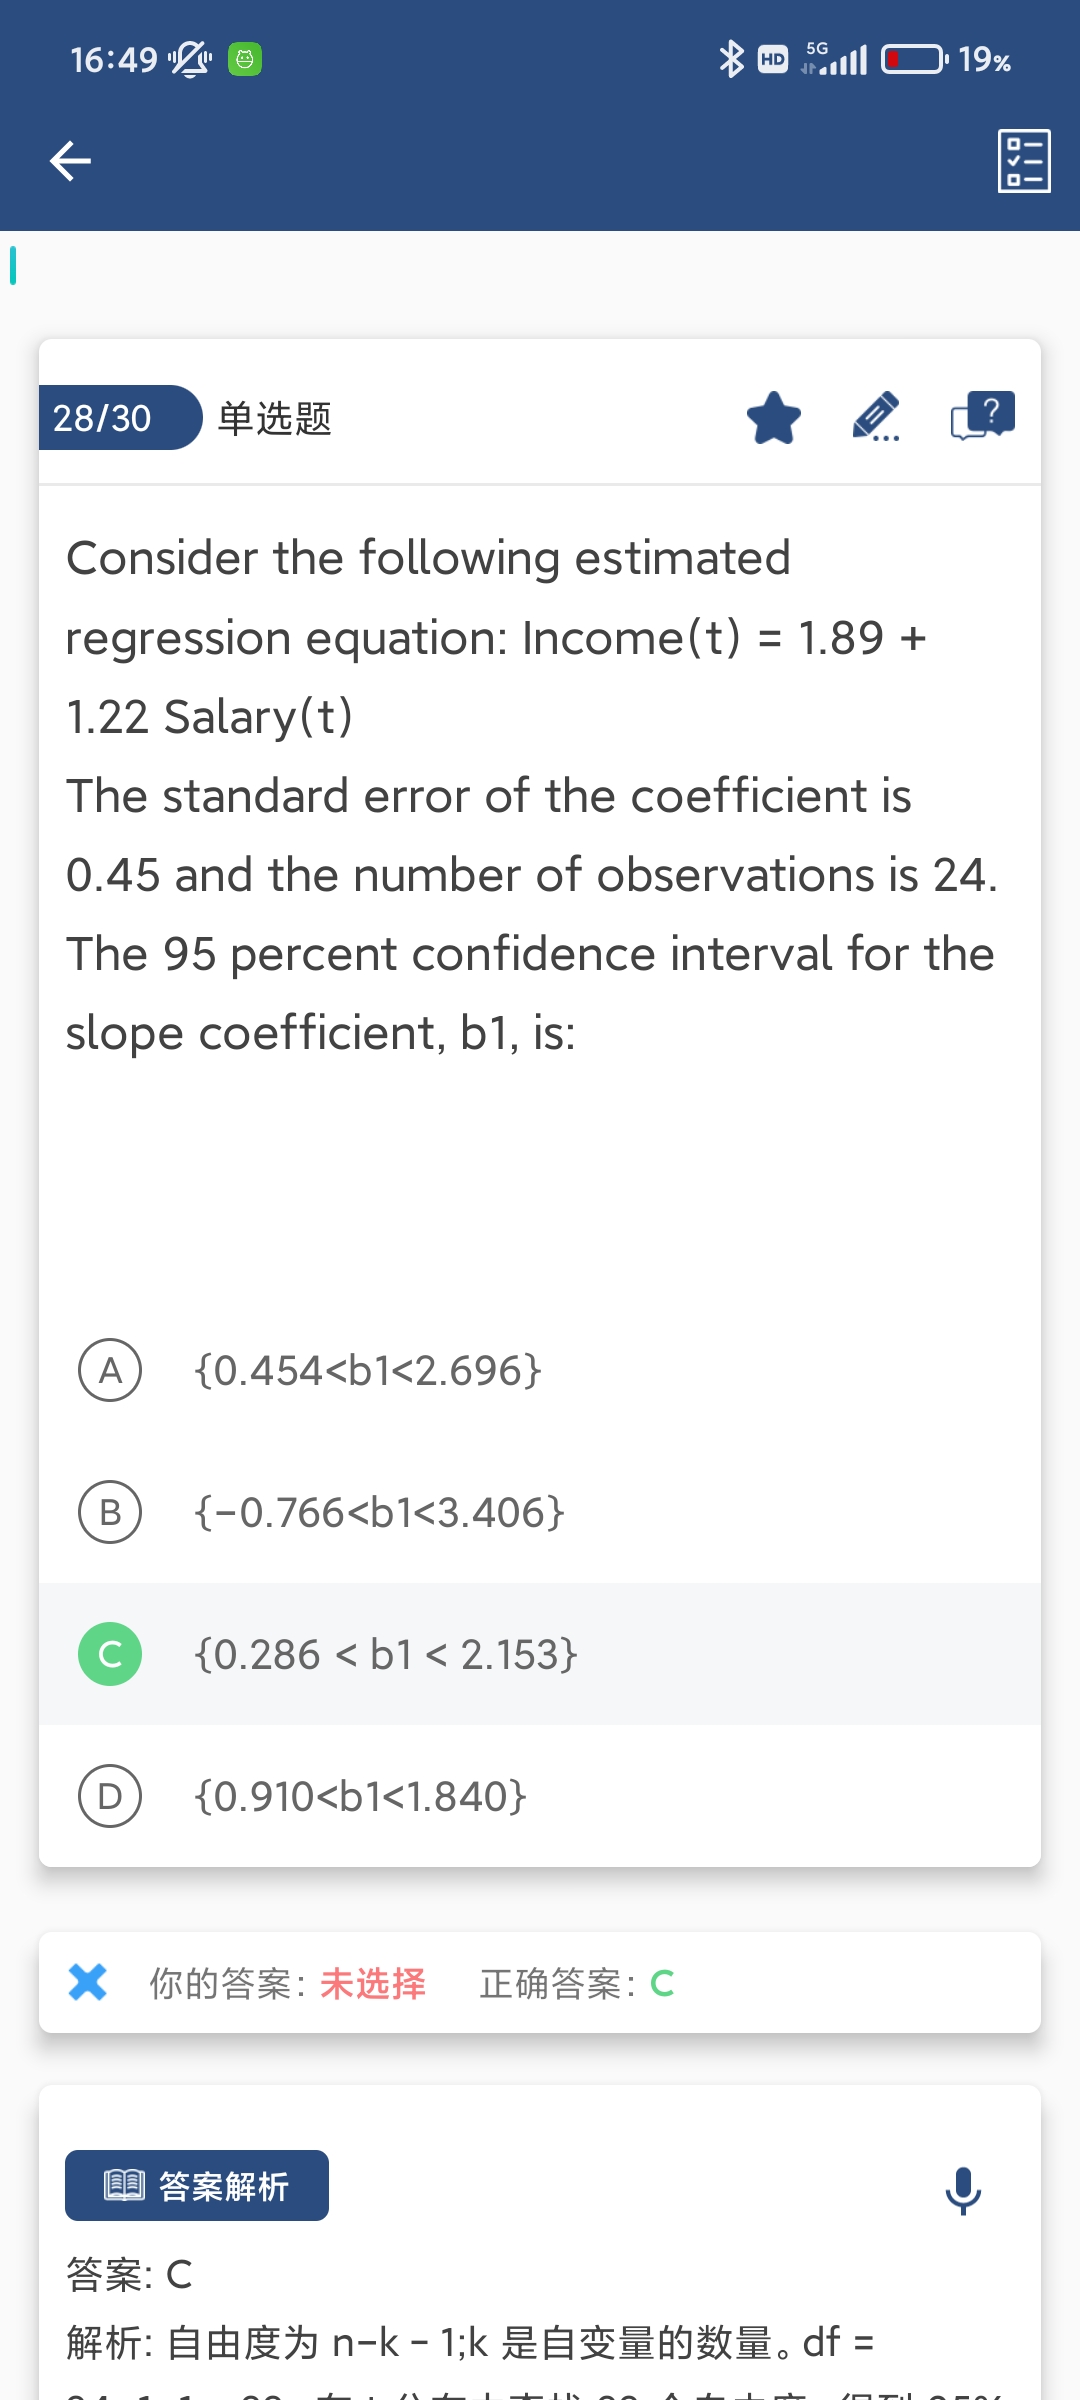
Task: Tap answer text {0.454<b1<2.696}
Action: (x=368, y=1370)
